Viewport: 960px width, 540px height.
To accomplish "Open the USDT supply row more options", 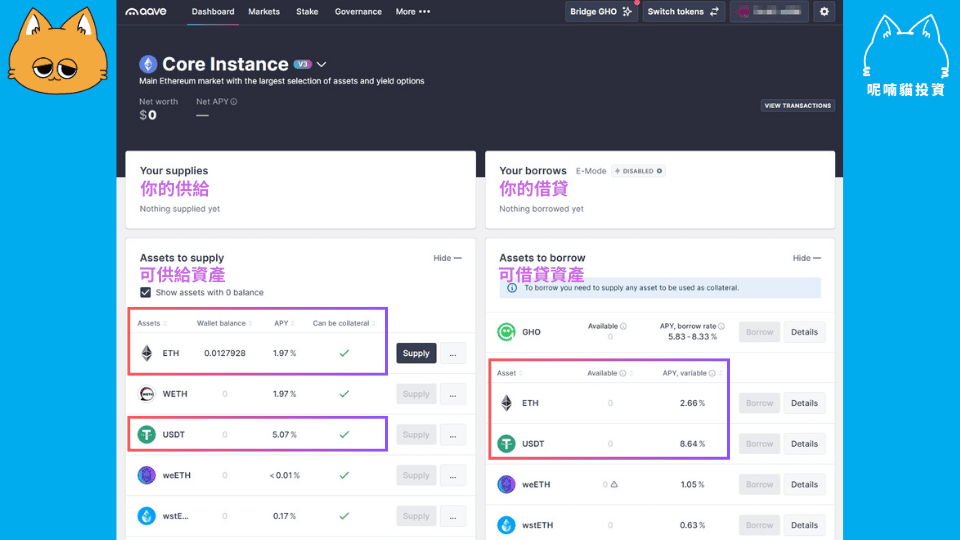I will 452,435.
